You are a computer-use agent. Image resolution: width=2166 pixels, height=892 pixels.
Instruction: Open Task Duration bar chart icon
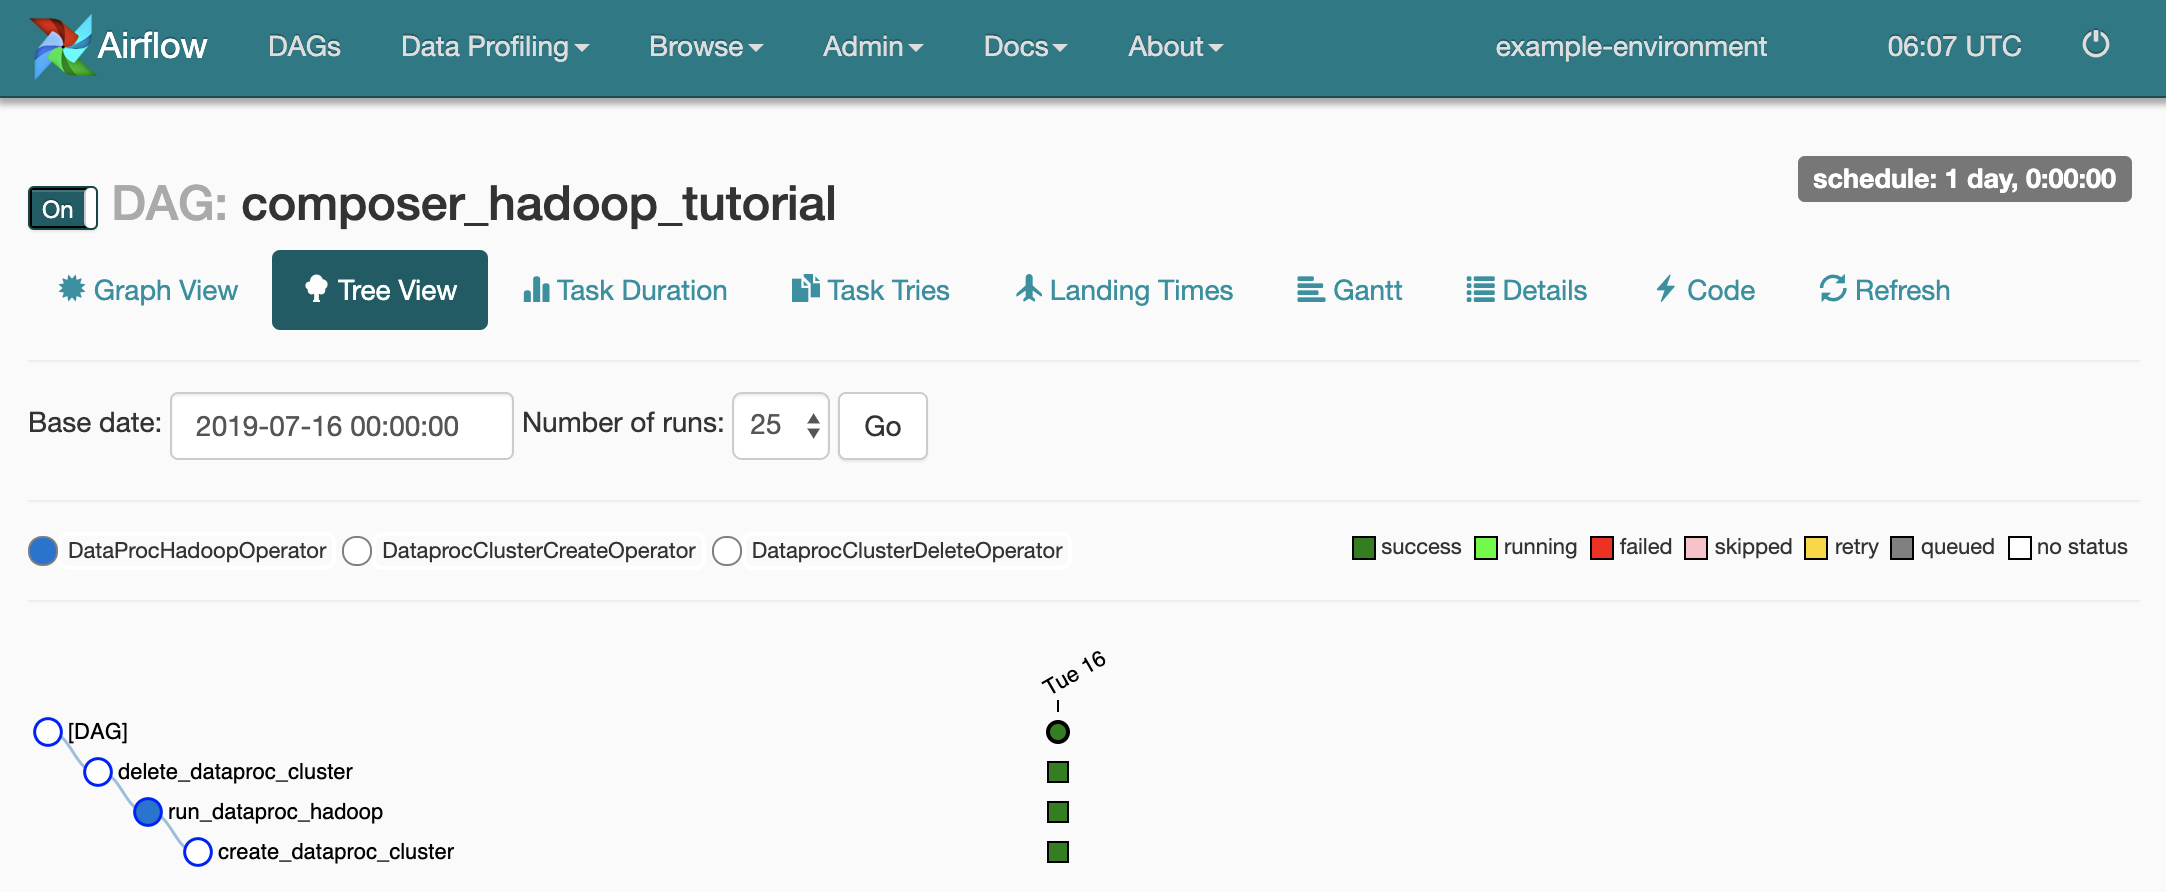(x=536, y=290)
